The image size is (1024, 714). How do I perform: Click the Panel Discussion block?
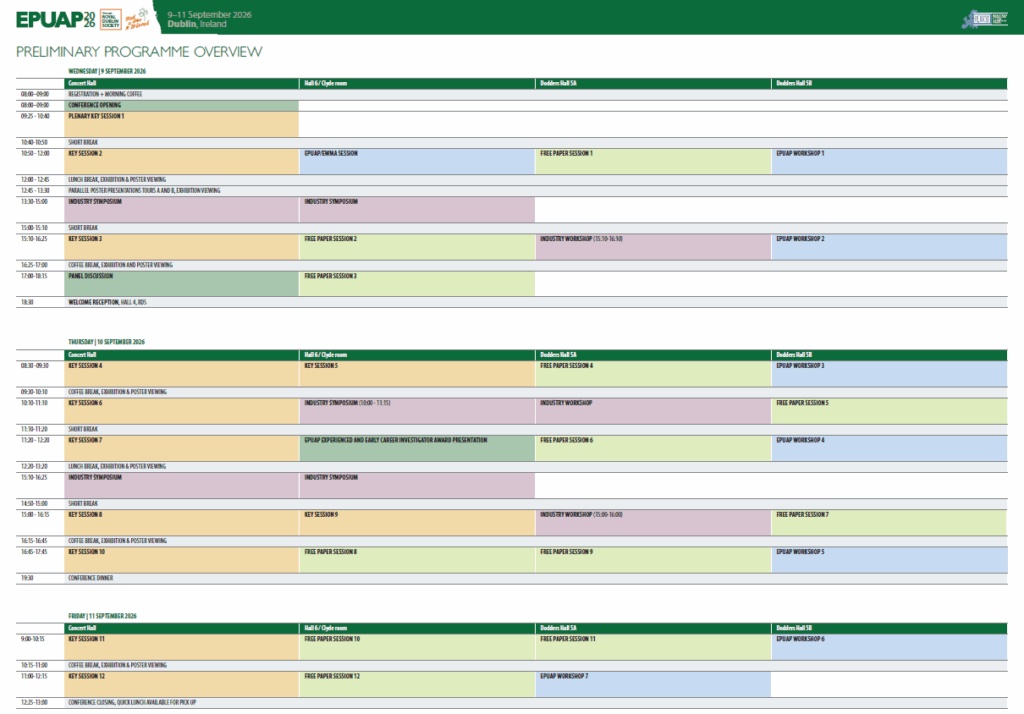181,284
